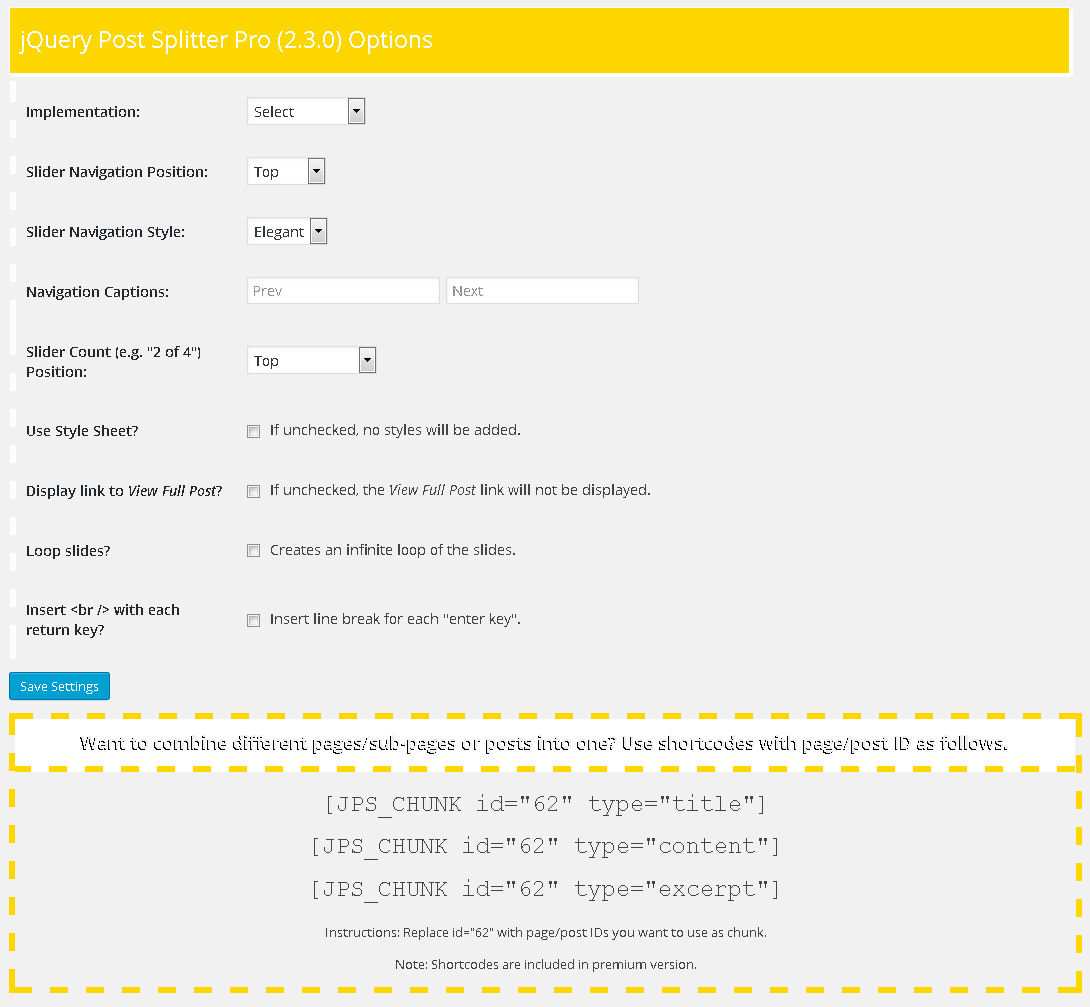
Task: Click the 'Want to combine different pages' banner text
Action: pos(544,744)
